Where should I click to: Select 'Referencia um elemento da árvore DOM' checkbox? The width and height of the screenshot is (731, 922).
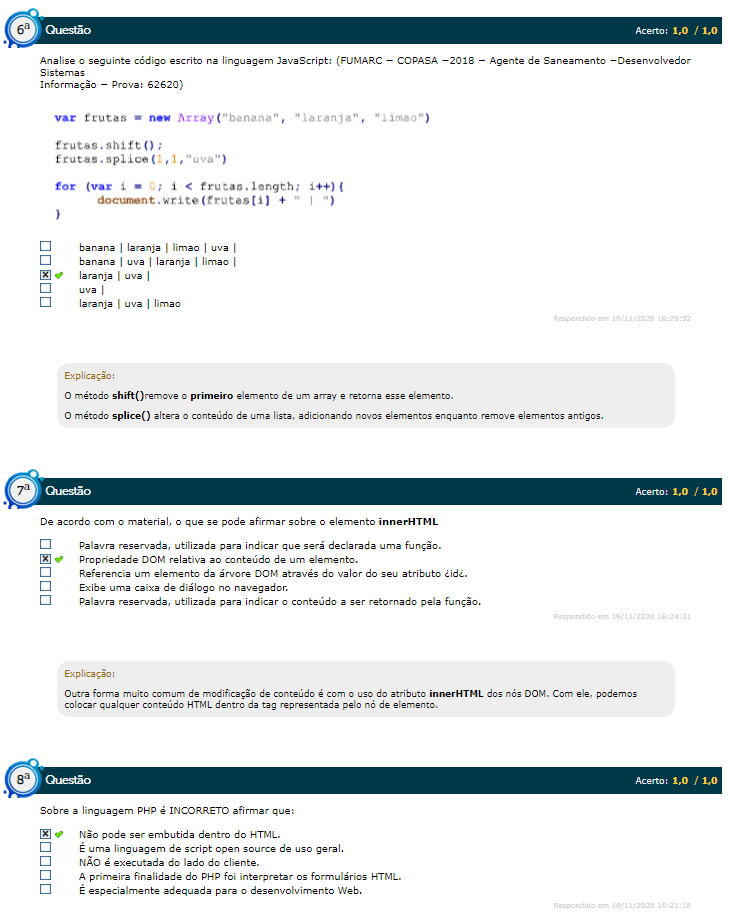pos(45,573)
